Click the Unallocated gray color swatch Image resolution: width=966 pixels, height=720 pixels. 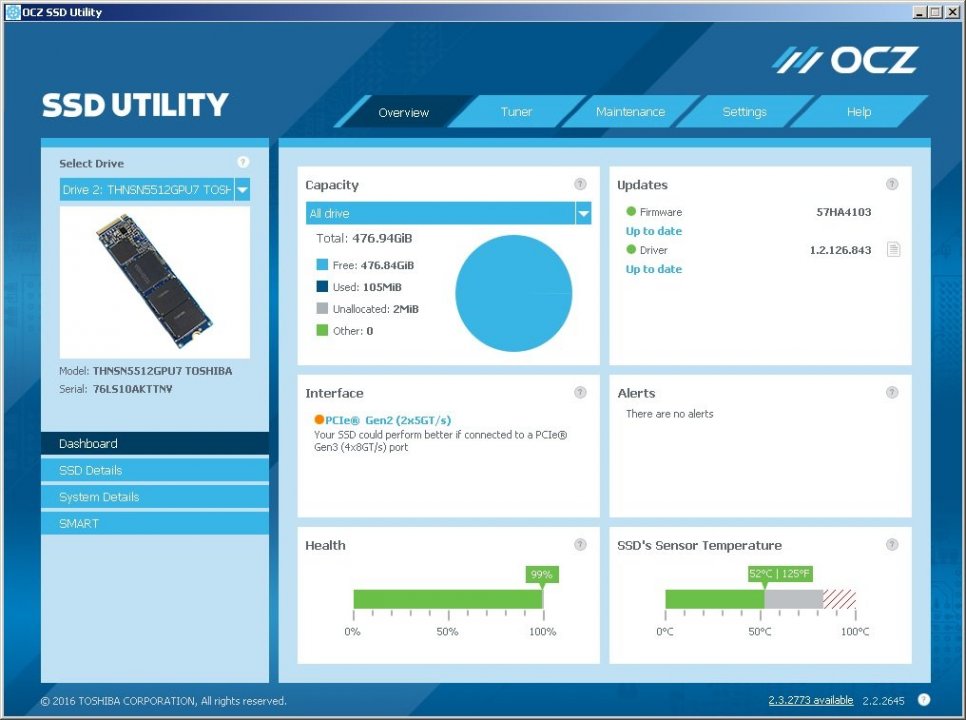coord(322,309)
